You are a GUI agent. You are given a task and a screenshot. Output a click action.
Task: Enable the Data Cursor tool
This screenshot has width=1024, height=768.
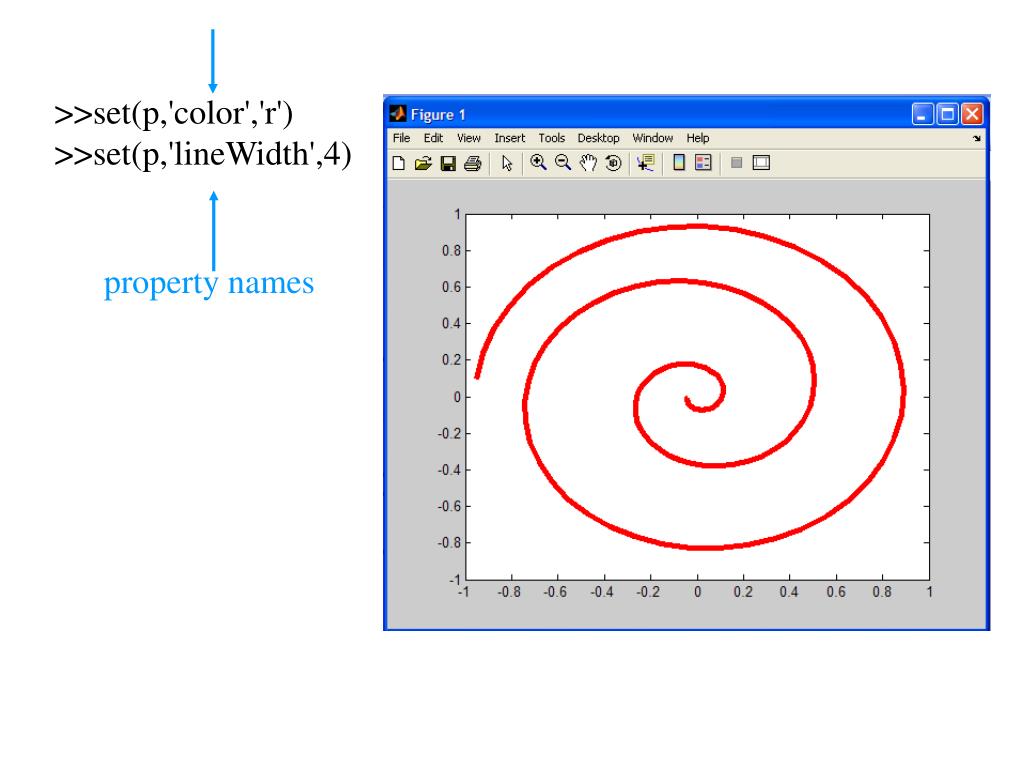pos(646,163)
